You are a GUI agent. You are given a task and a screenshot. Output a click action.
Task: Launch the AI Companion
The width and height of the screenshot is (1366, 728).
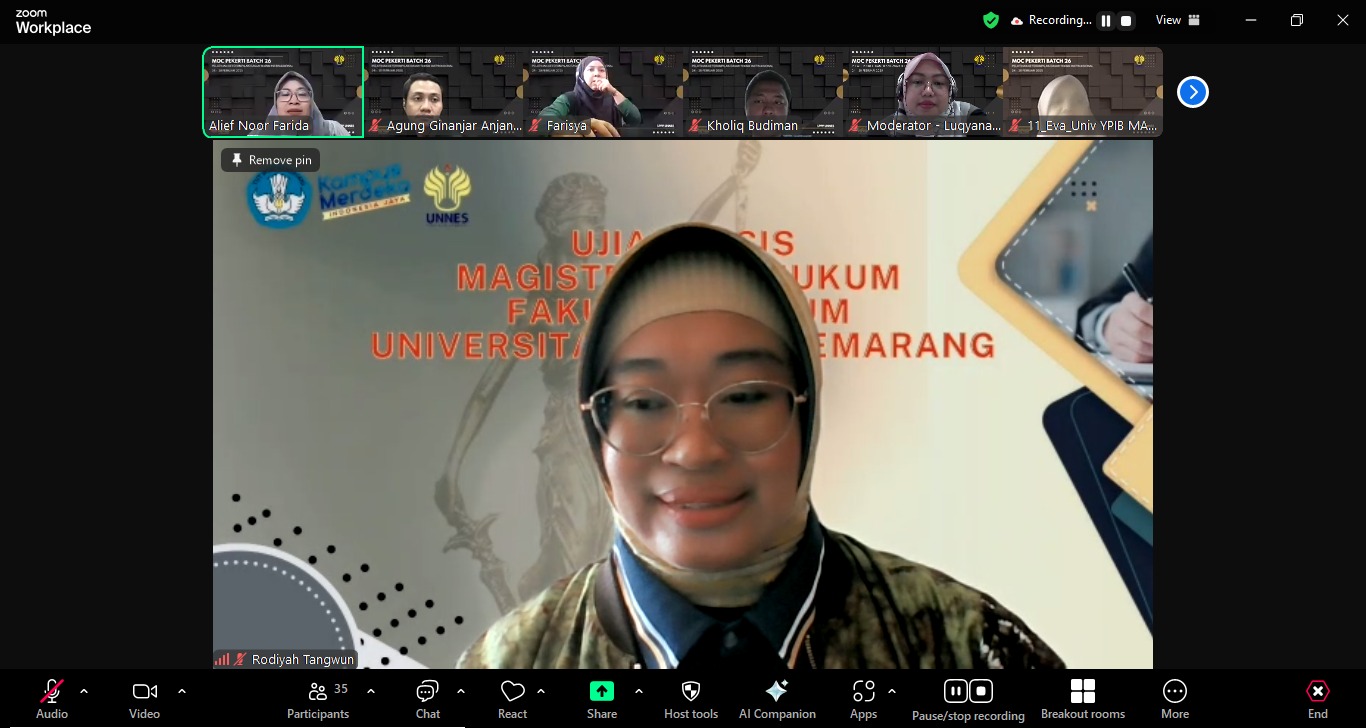tap(777, 698)
